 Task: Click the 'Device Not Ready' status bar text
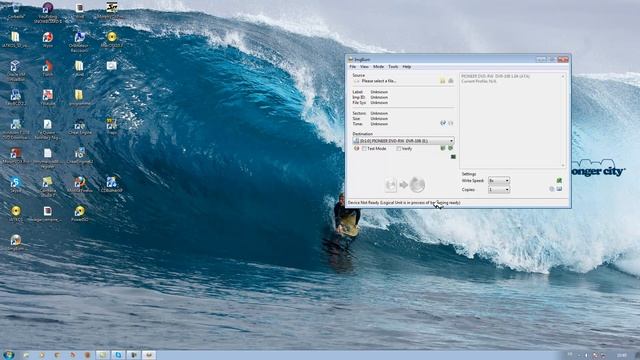coord(404,202)
